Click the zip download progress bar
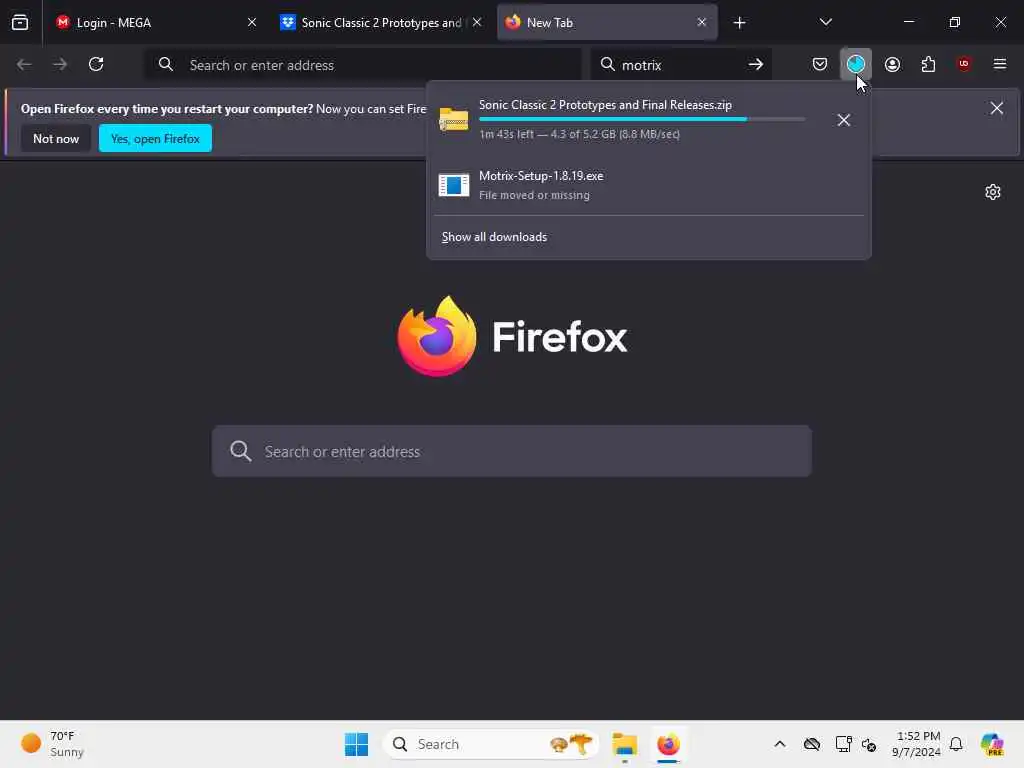Screen dimensions: 1024x768 pos(642,120)
